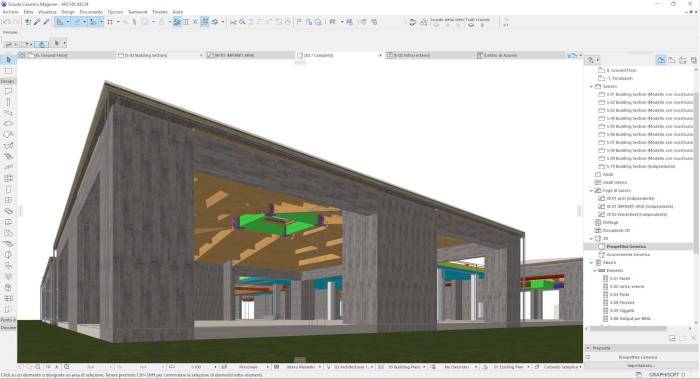Choose the Curtain Wall tool in the toolbox
The height and width of the screenshot is (379, 700).
(x=8, y=178)
